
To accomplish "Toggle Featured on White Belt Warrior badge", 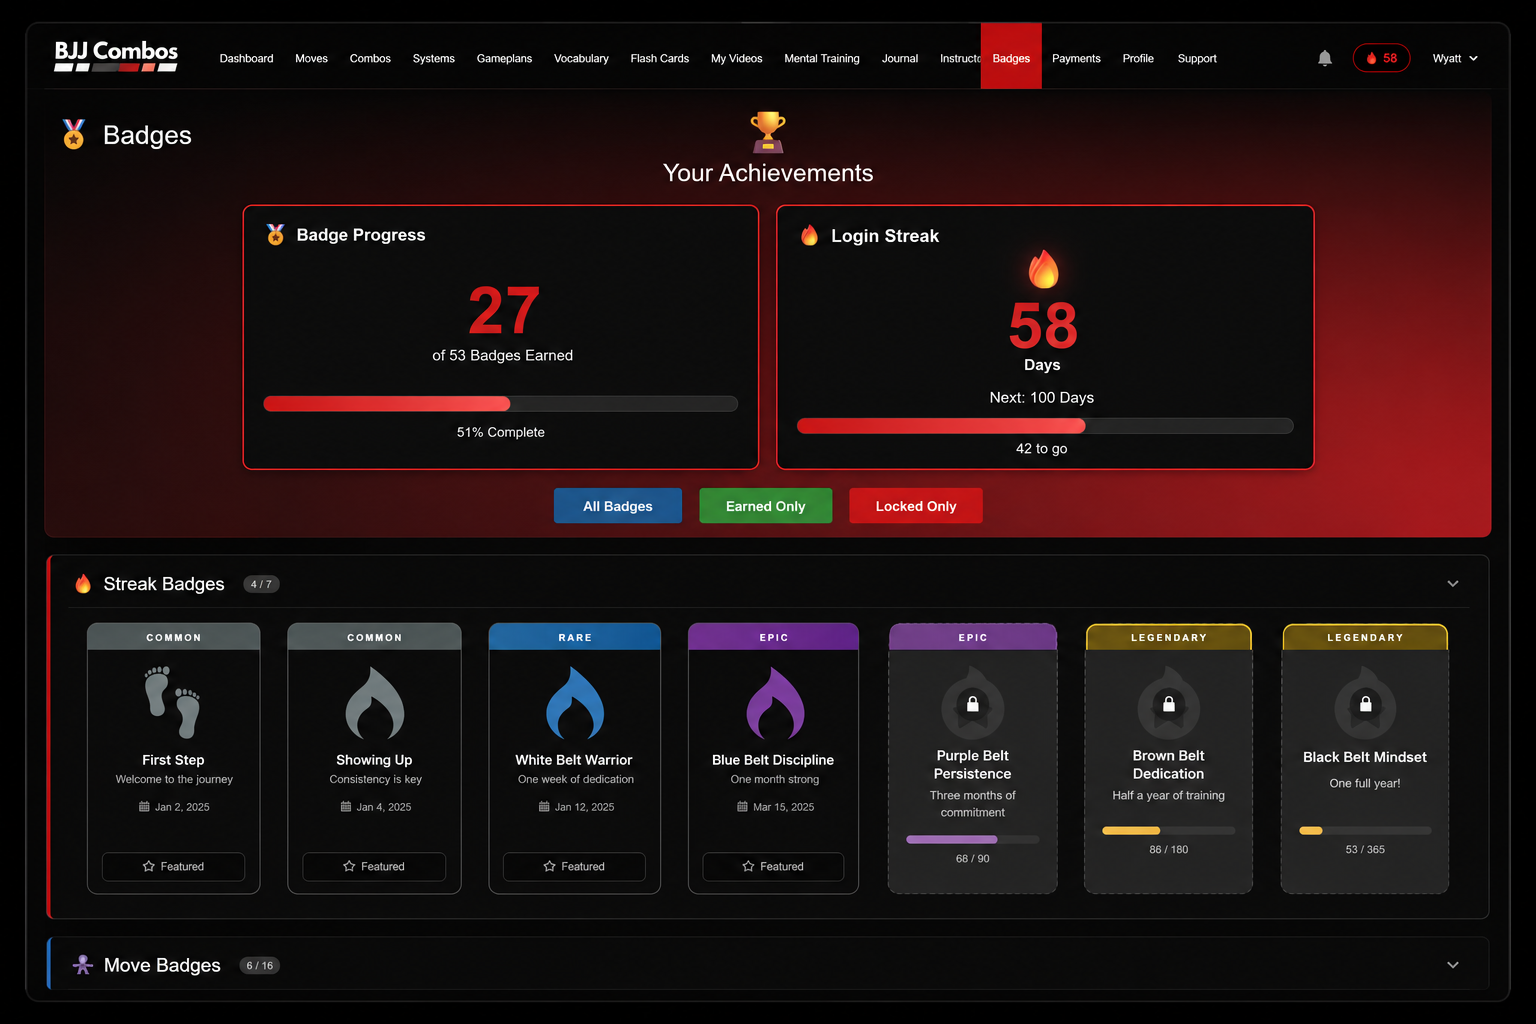I will (574, 866).
